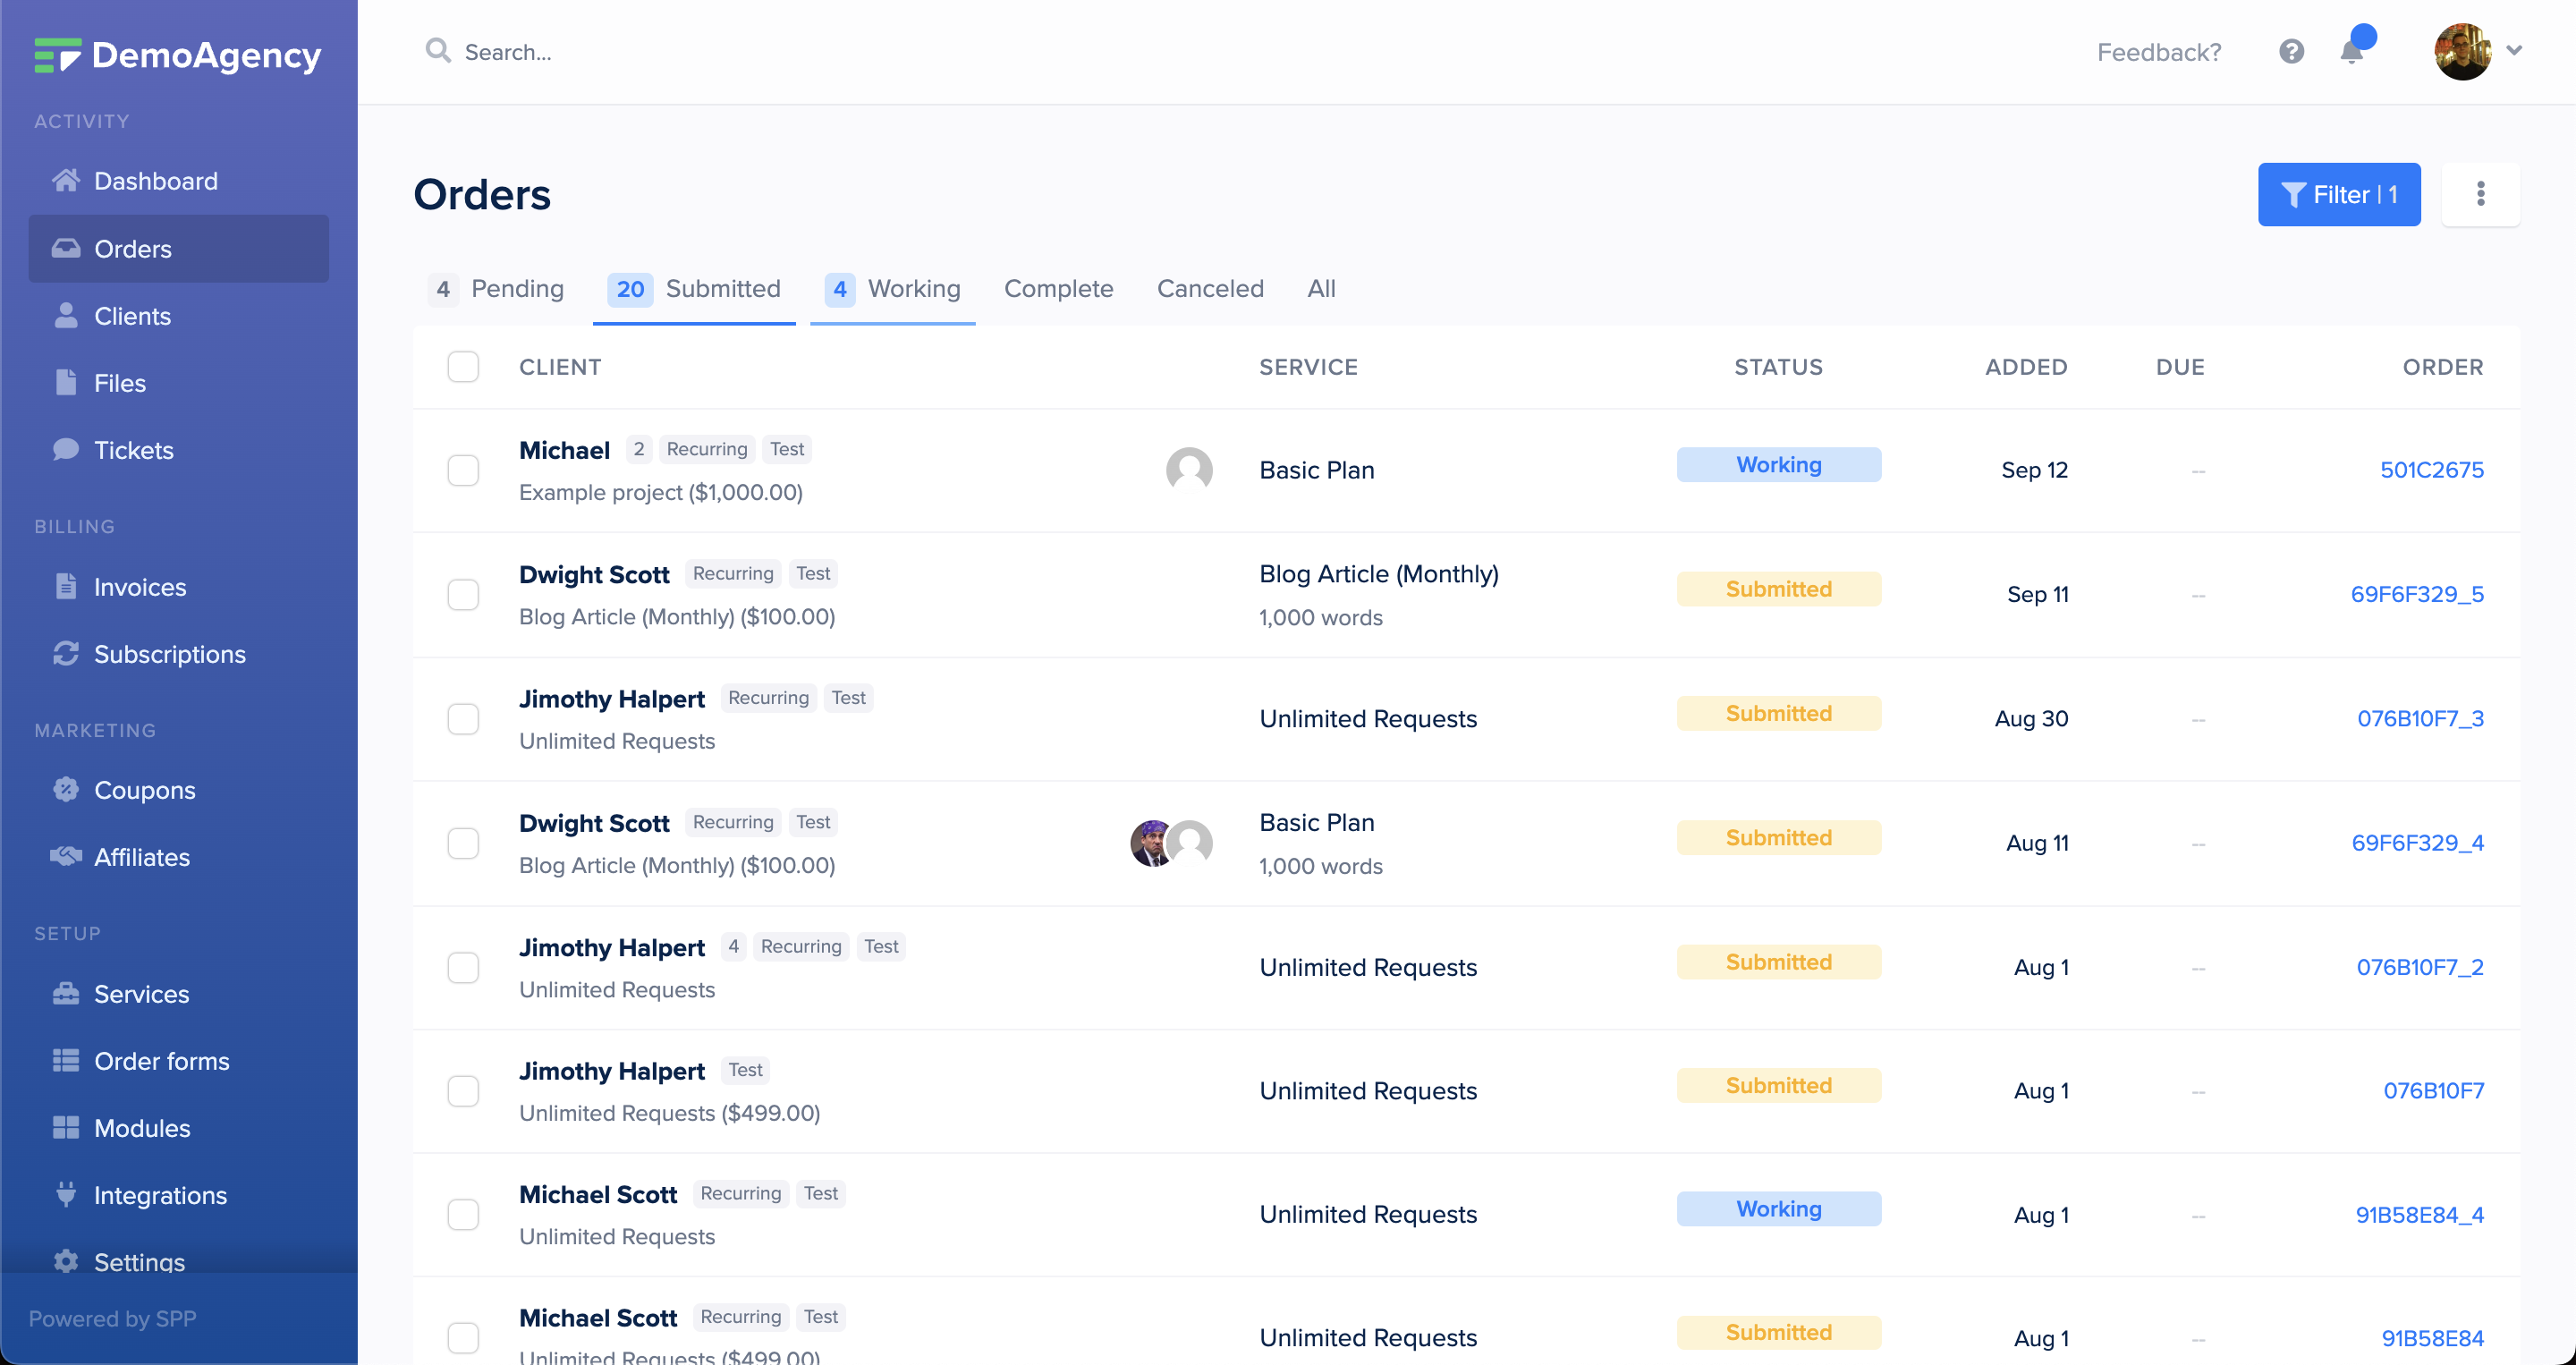Click inside the Search field
This screenshot has width=2576, height=1365.
click(560, 51)
